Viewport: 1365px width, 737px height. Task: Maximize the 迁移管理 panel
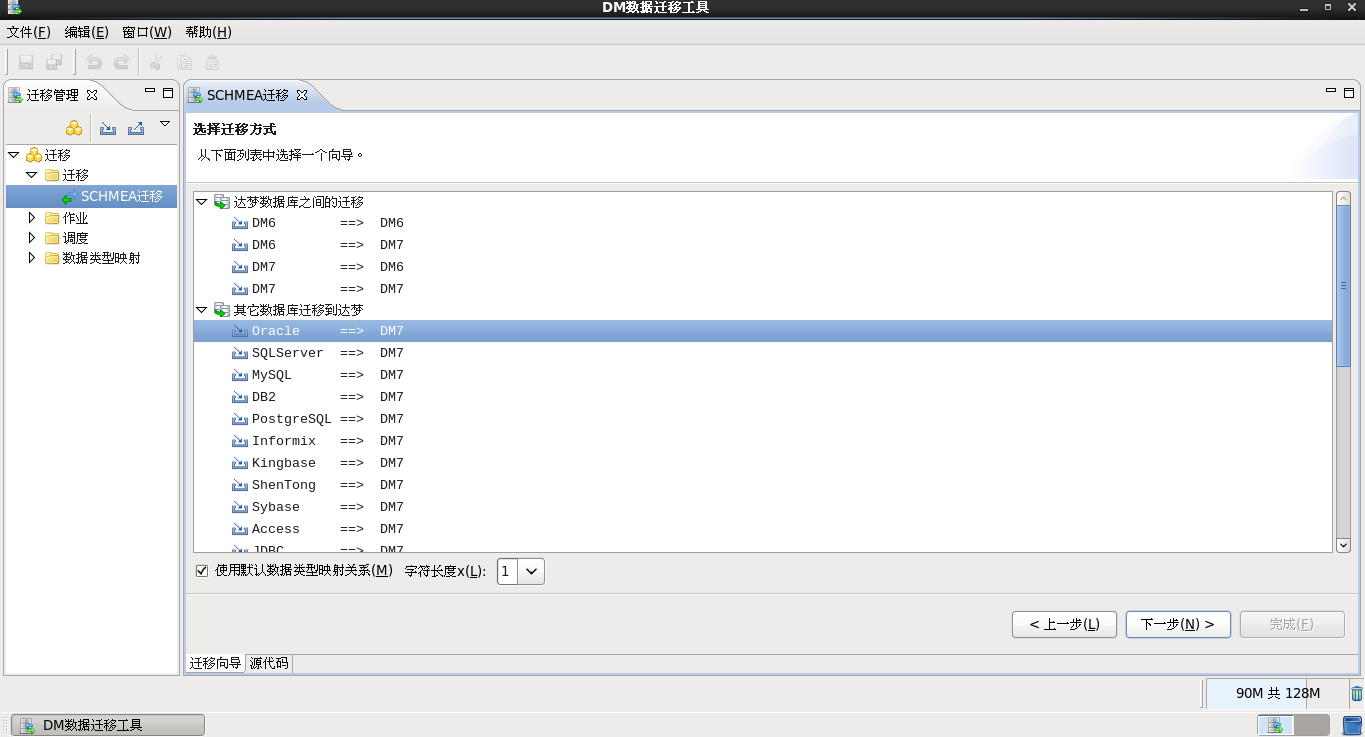click(168, 93)
